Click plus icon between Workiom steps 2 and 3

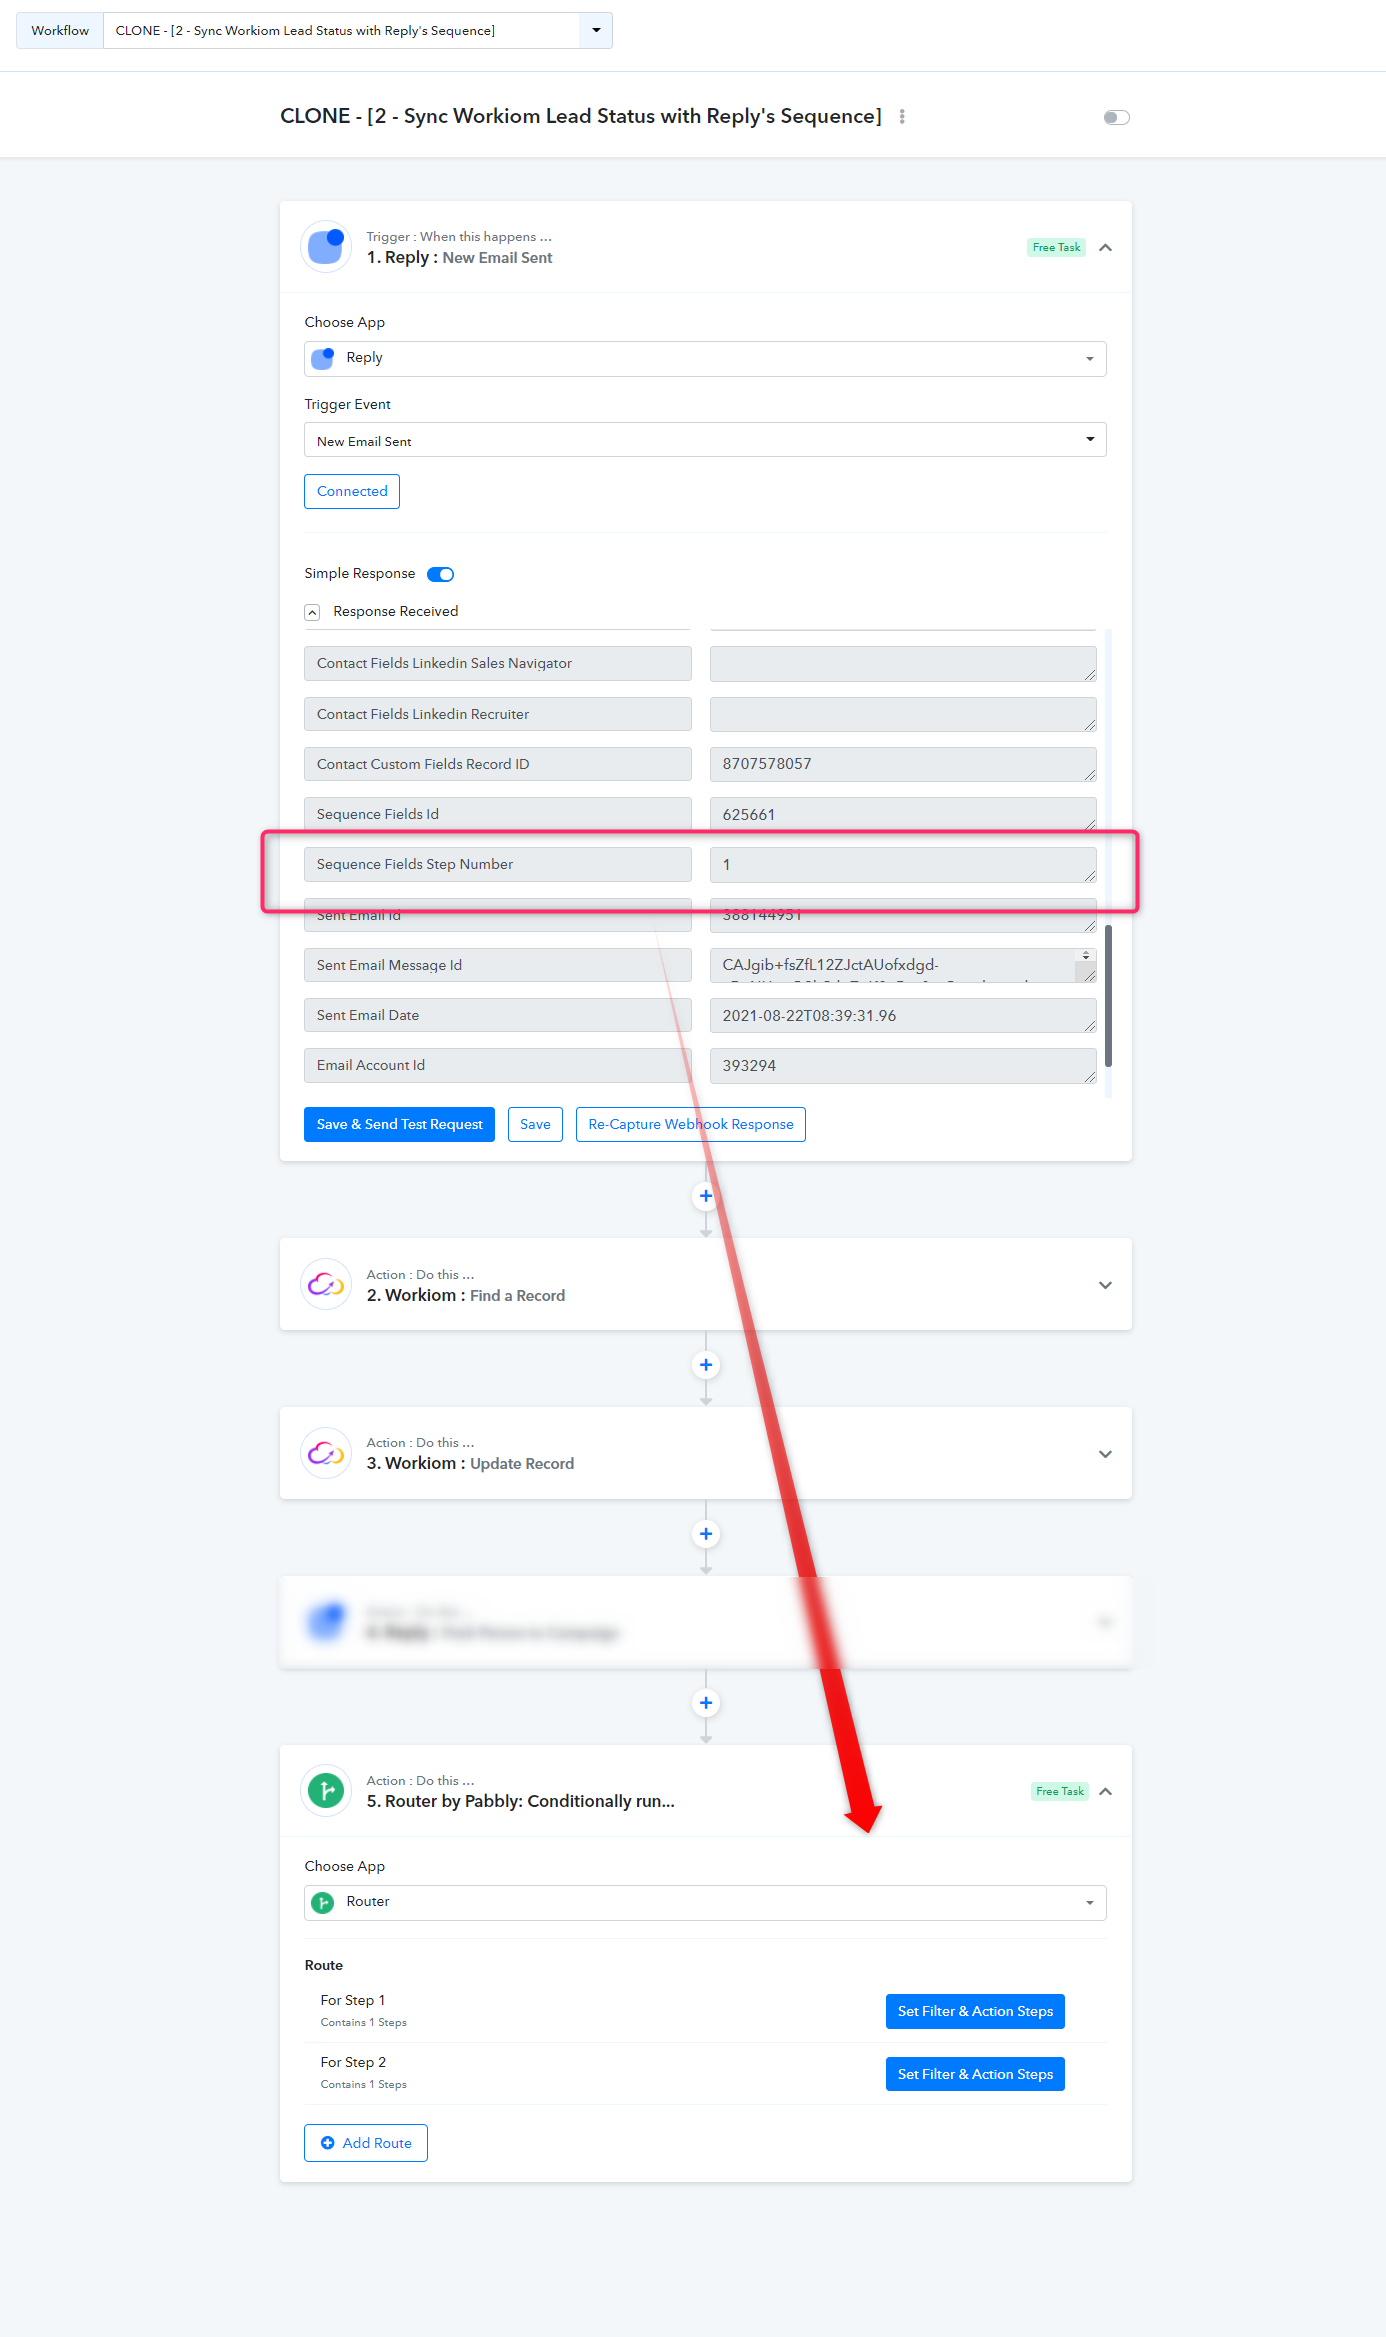click(x=706, y=1365)
